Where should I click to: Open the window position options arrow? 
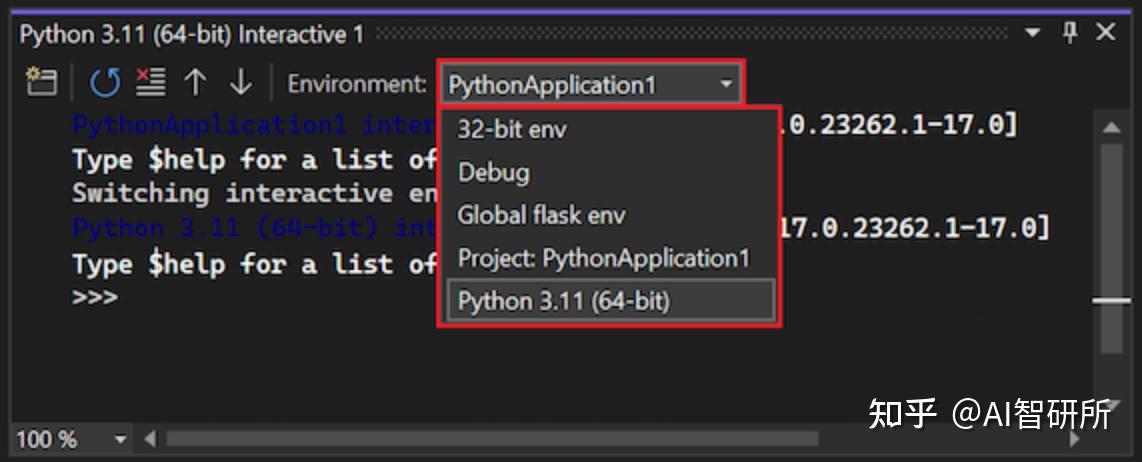[1033, 34]
